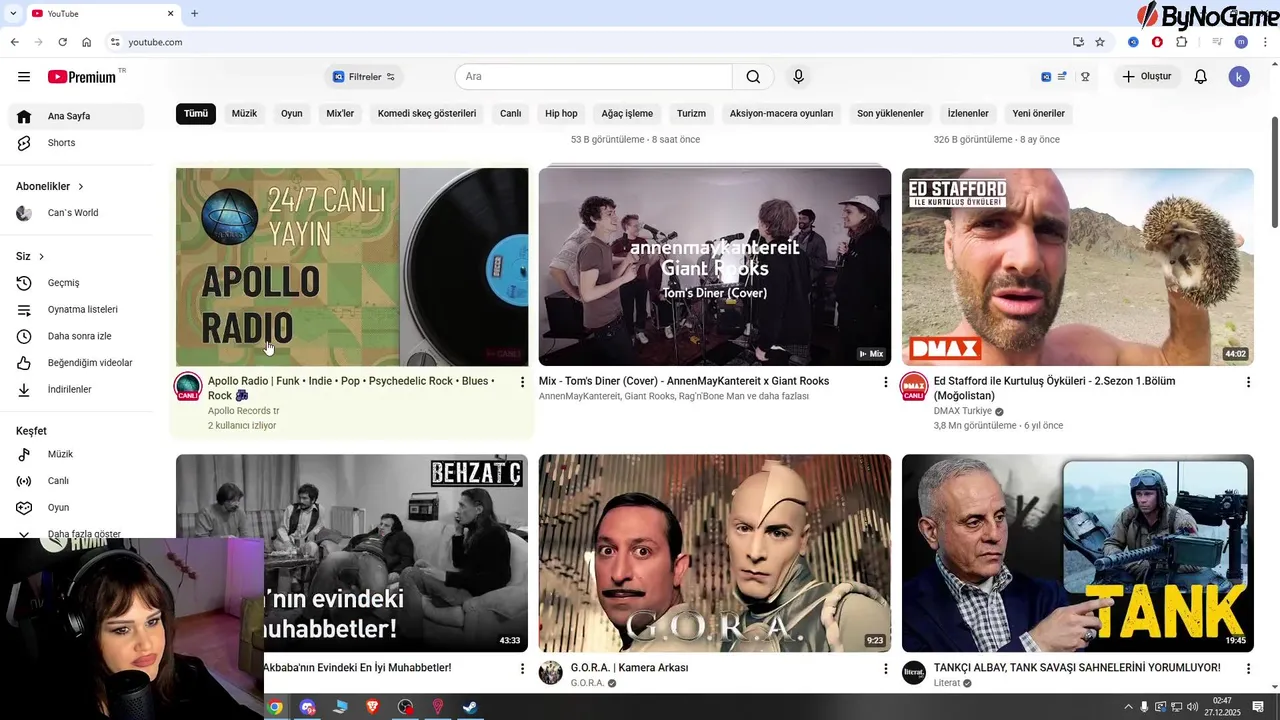This screenshot has height=720, width=1280.
Task: Open Brave browser from taskbar
Action: pyautogui.click(x=372, y=707)
